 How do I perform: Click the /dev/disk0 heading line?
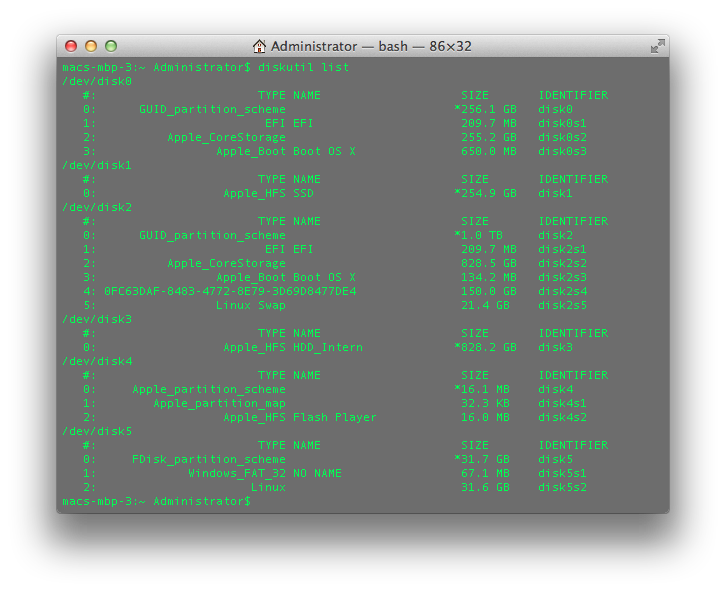pos(97,81)
